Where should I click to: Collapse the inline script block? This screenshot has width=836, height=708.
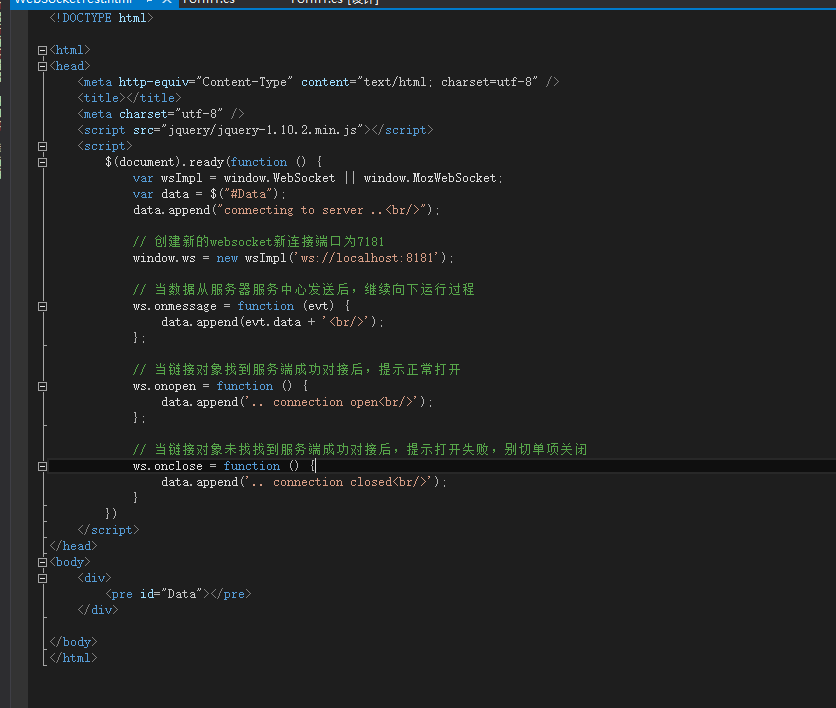tap(41, 146)
